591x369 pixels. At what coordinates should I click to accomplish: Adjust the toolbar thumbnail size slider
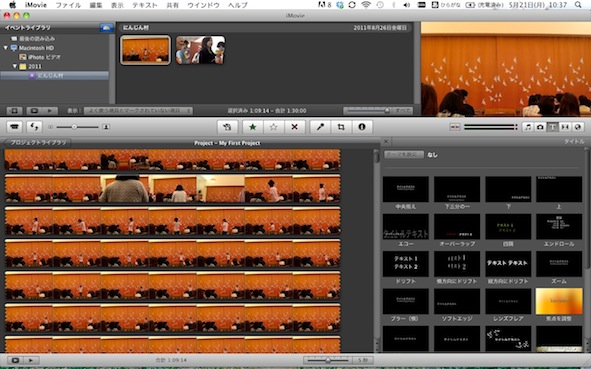[74, 127]
